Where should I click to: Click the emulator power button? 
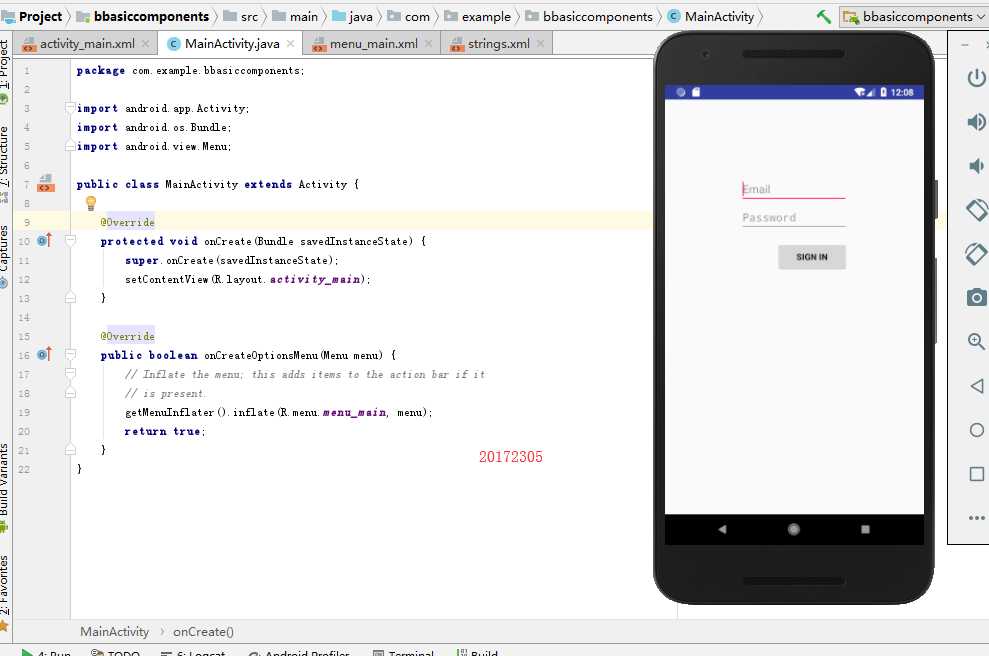click(x=976, y=78)
